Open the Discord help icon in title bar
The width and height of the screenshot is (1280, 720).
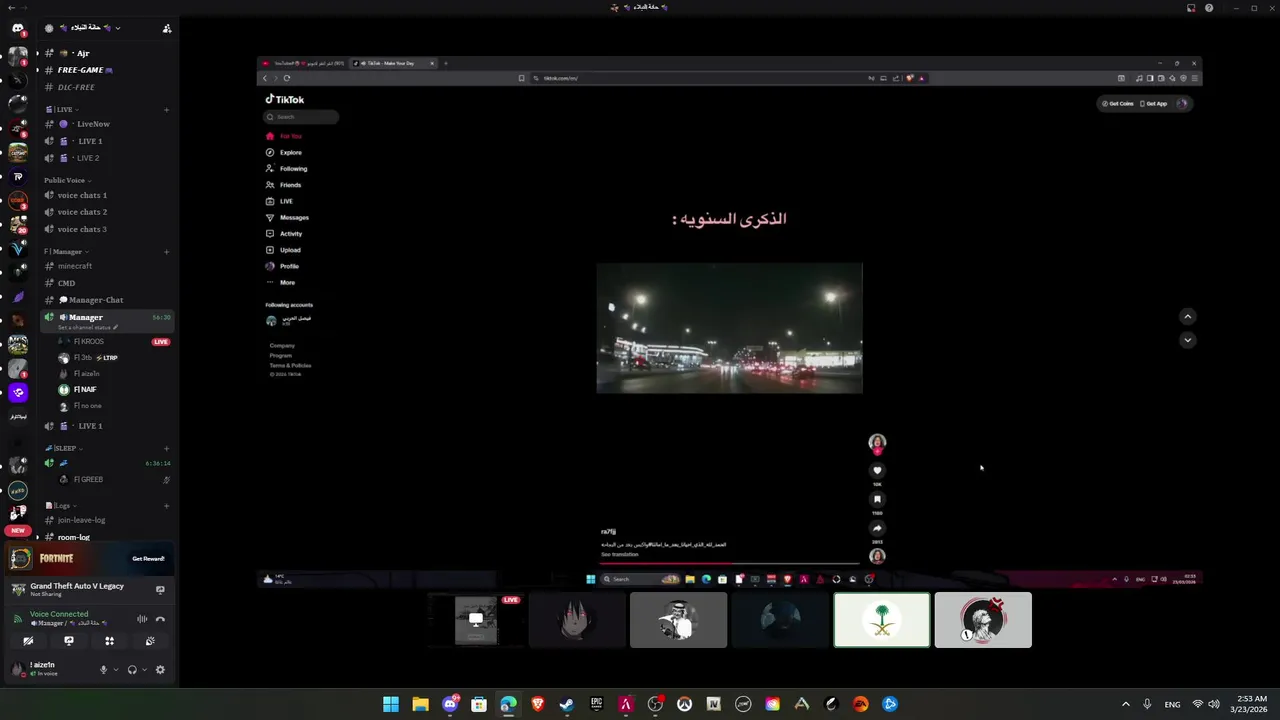1209,8
